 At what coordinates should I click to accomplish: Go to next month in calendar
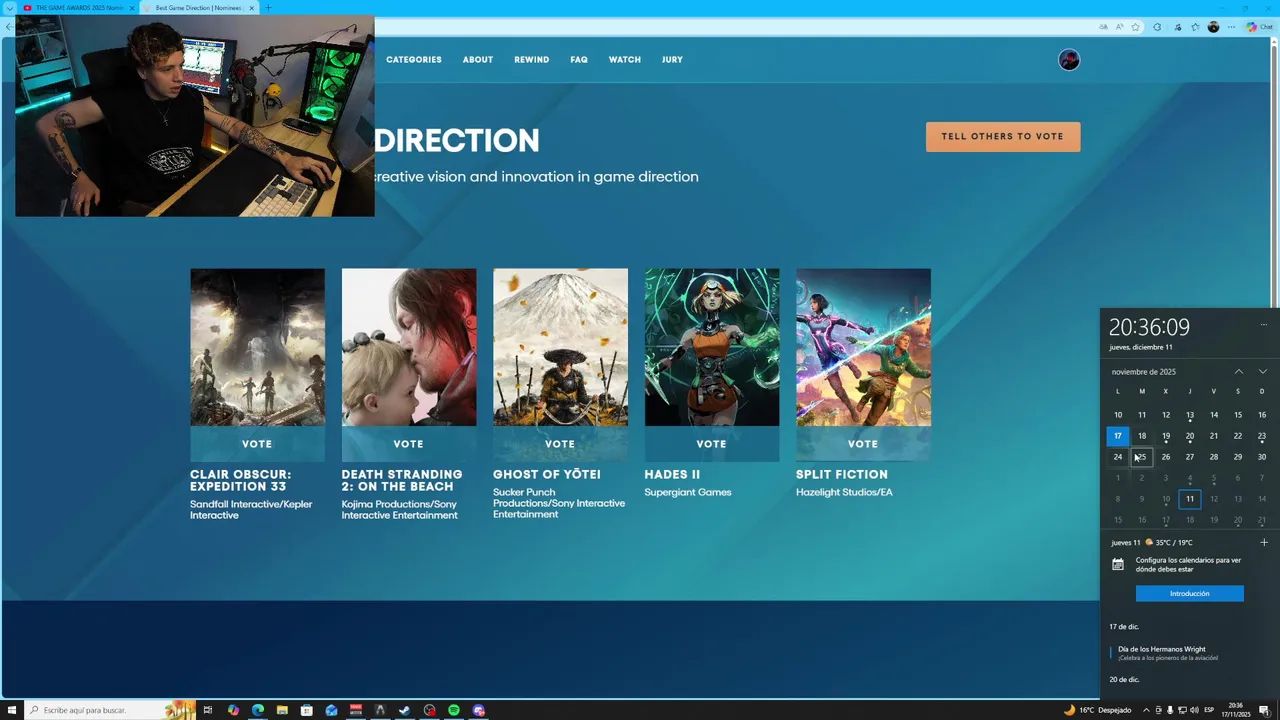[x=1263, y=372]
